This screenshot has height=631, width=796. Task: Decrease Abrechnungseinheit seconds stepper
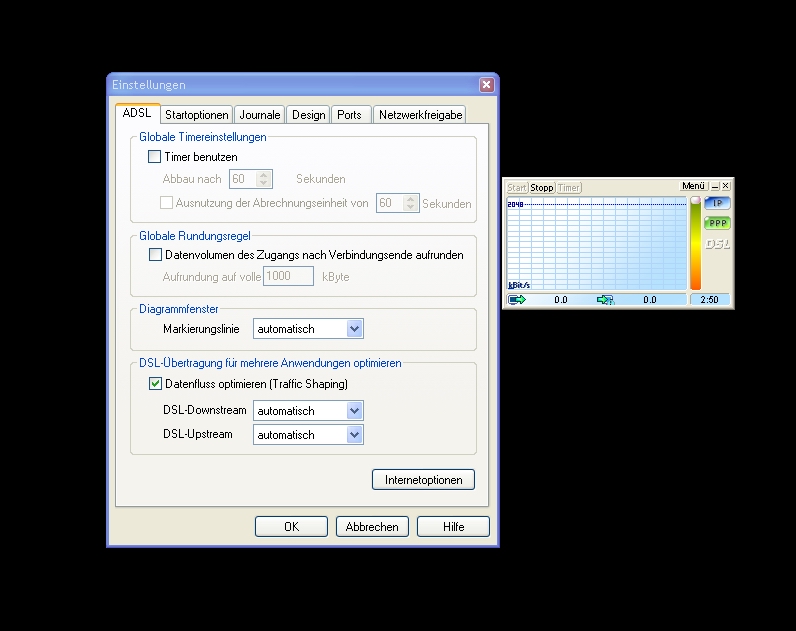[x=411, y=207]
